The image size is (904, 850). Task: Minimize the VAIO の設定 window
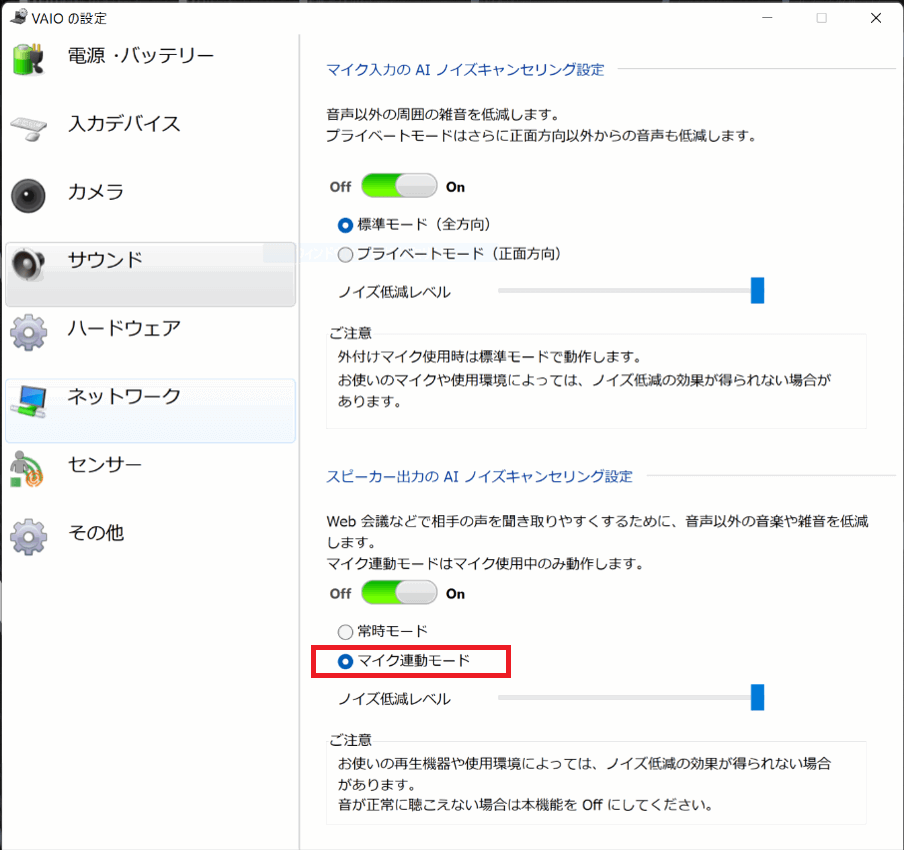(x=767, y=18)
